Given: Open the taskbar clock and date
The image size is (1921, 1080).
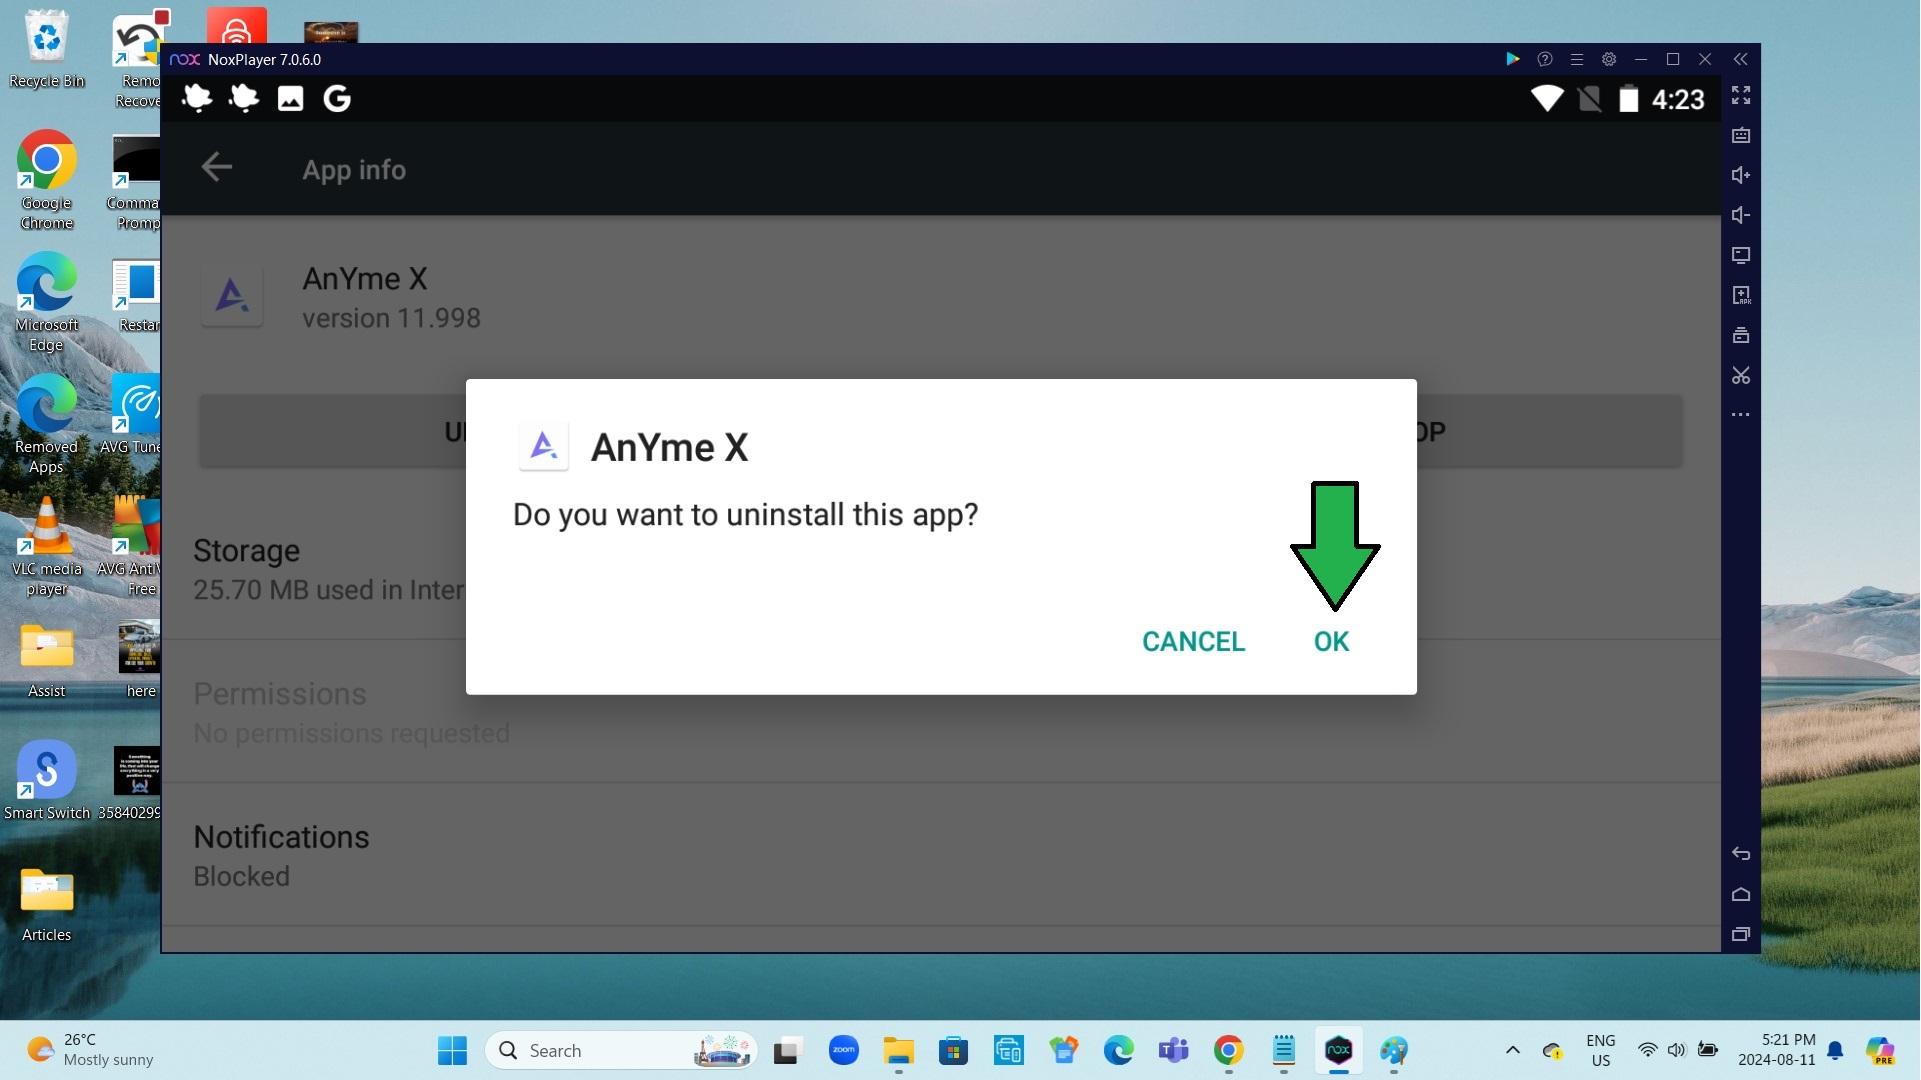Looking at the screenshot, I should point(1776,1050).
